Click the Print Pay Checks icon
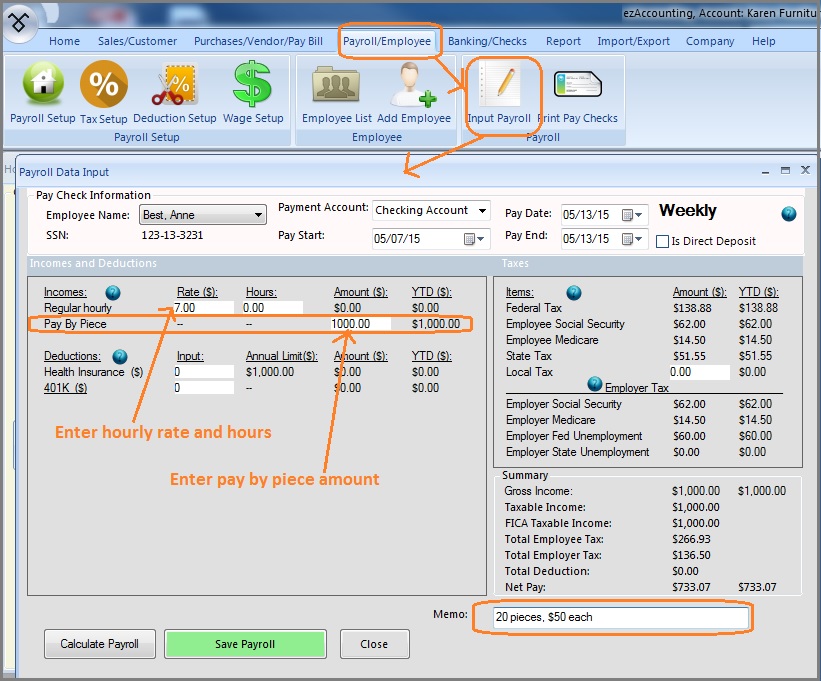 click(x=577, y=84)
